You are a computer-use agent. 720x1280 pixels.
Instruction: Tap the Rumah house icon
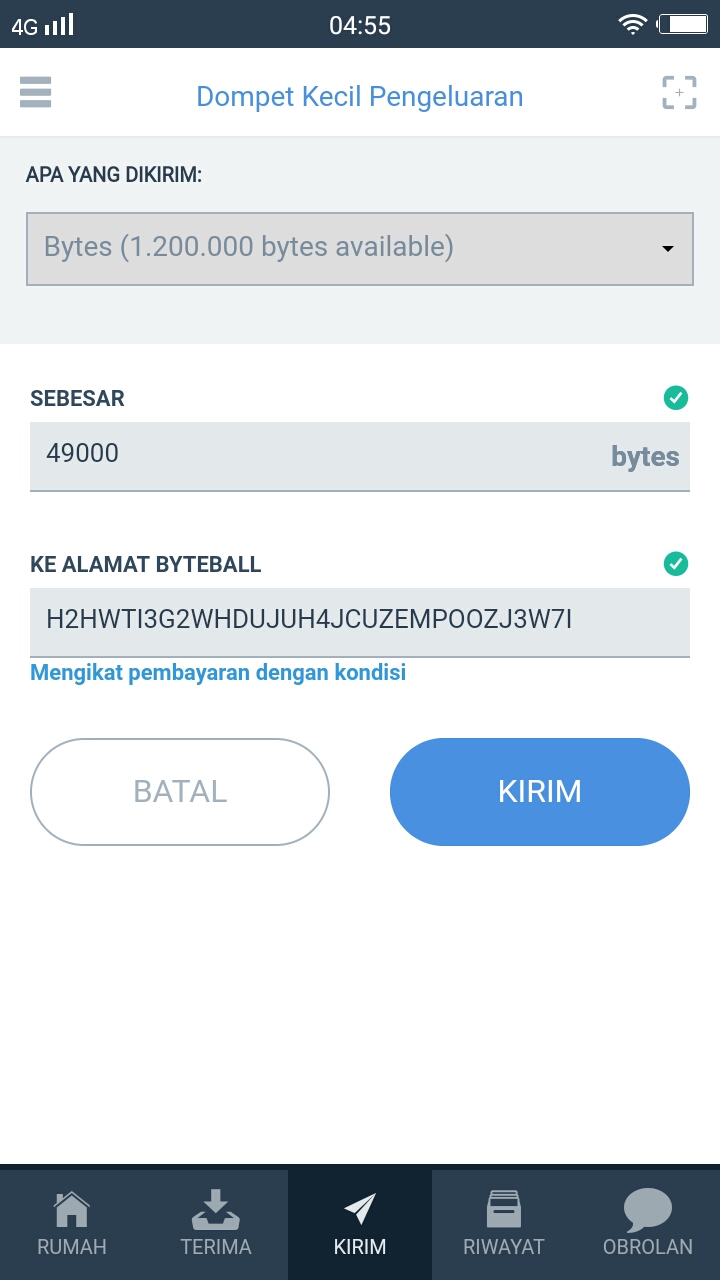click(x=71, y=1210)
